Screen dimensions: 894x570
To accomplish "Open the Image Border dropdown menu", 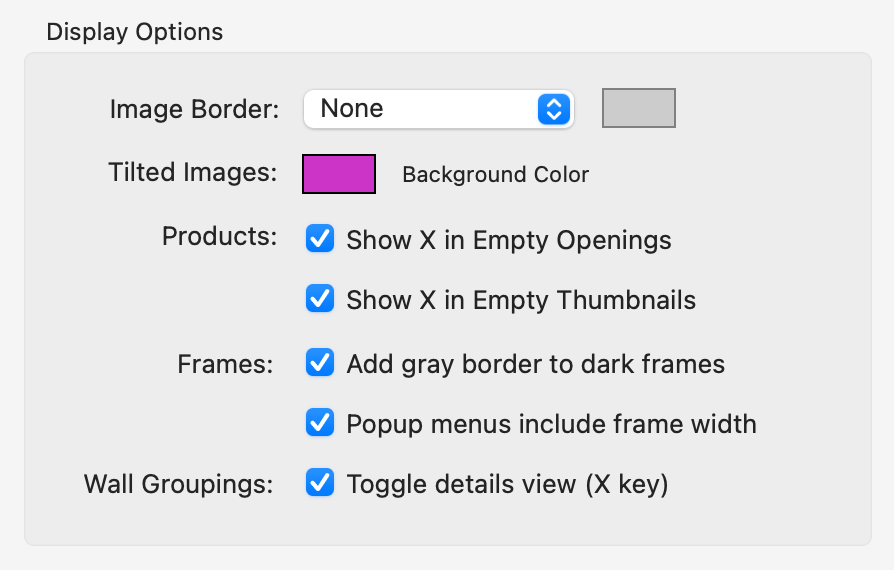I will (436, 109).
